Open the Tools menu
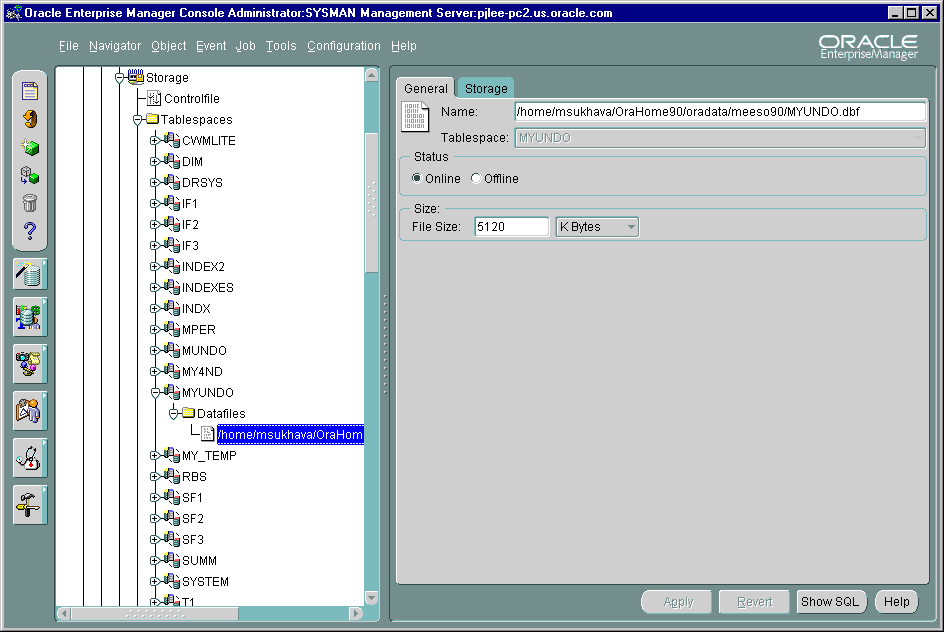The height and width of the screenshot is (632, 944). click(x=281, y=46)
